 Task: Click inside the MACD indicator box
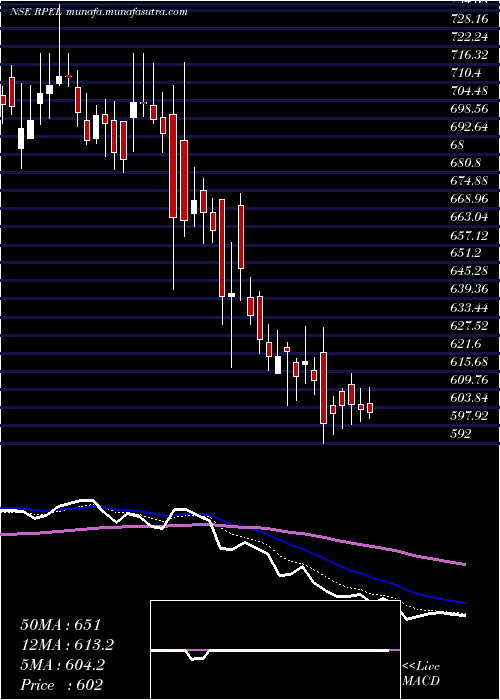coord(275,650)
